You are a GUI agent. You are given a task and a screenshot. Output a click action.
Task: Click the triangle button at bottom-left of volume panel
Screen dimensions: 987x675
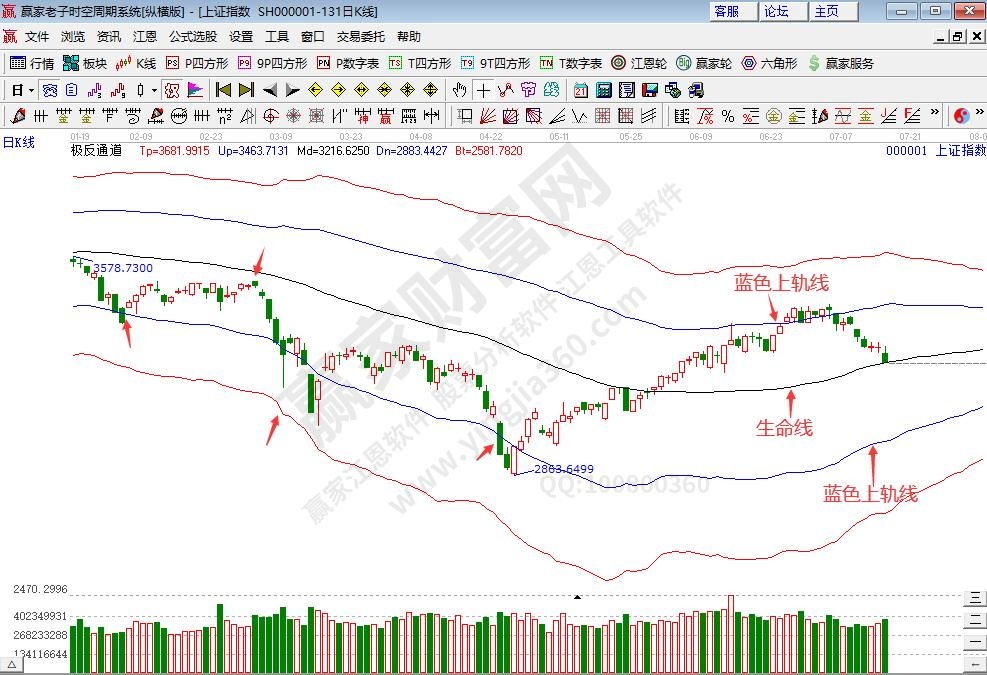point(14,664)
